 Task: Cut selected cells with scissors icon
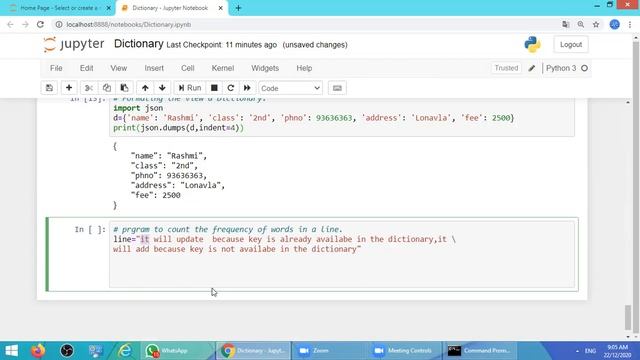point(89,88)
